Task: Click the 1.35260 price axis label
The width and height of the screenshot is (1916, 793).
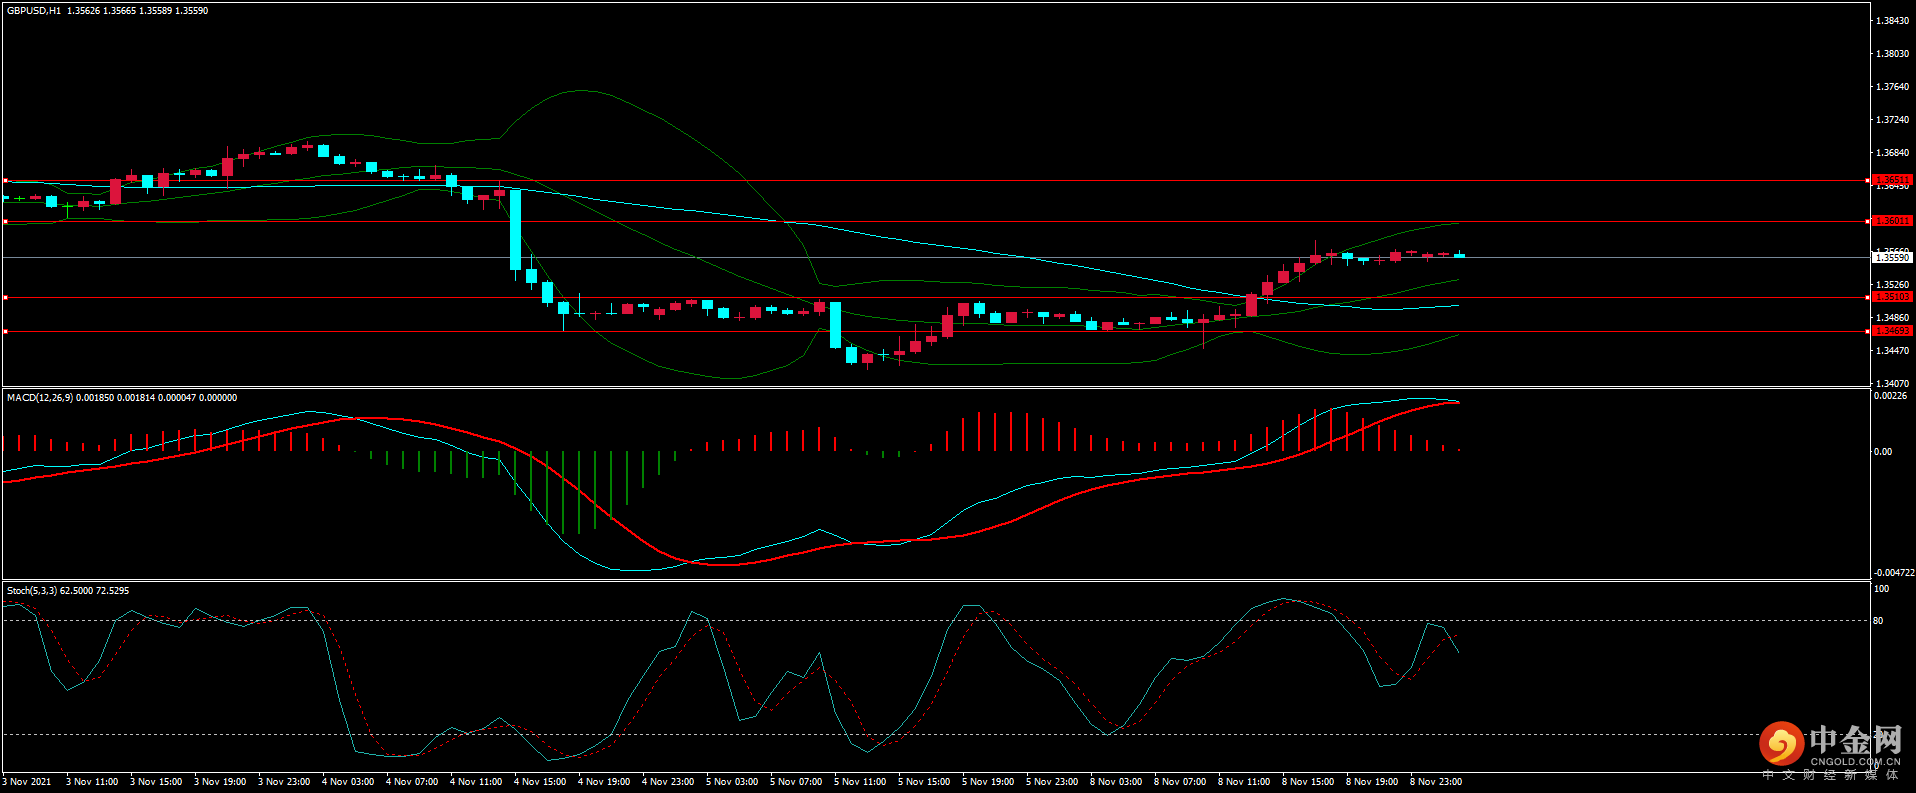Action: [x=1892, y=285]
